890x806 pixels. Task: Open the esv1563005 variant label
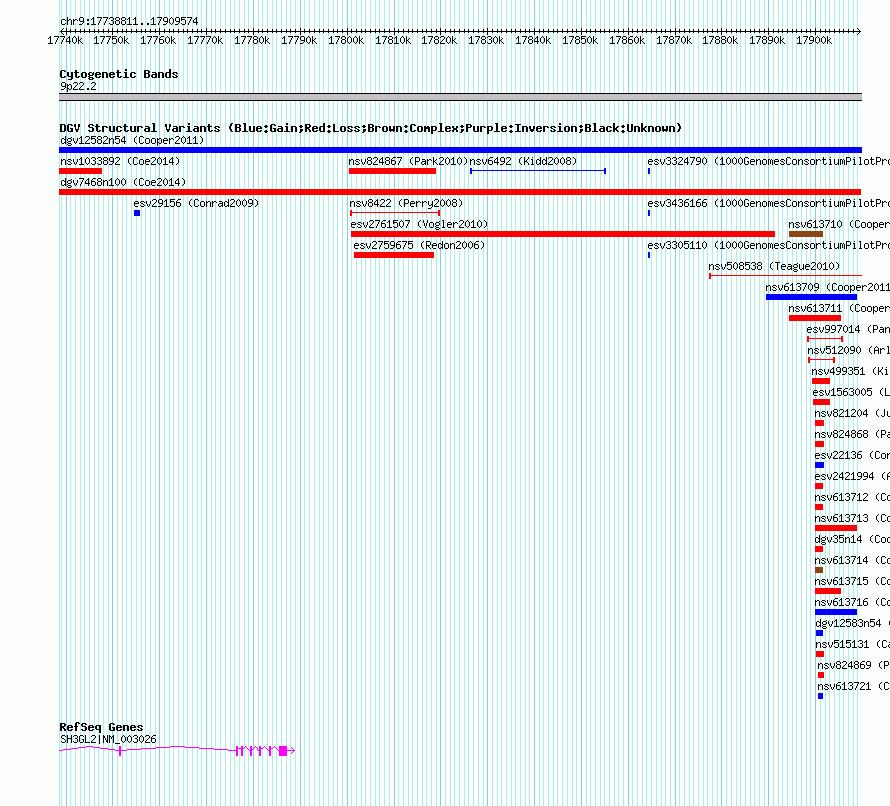tap(851, 392)
